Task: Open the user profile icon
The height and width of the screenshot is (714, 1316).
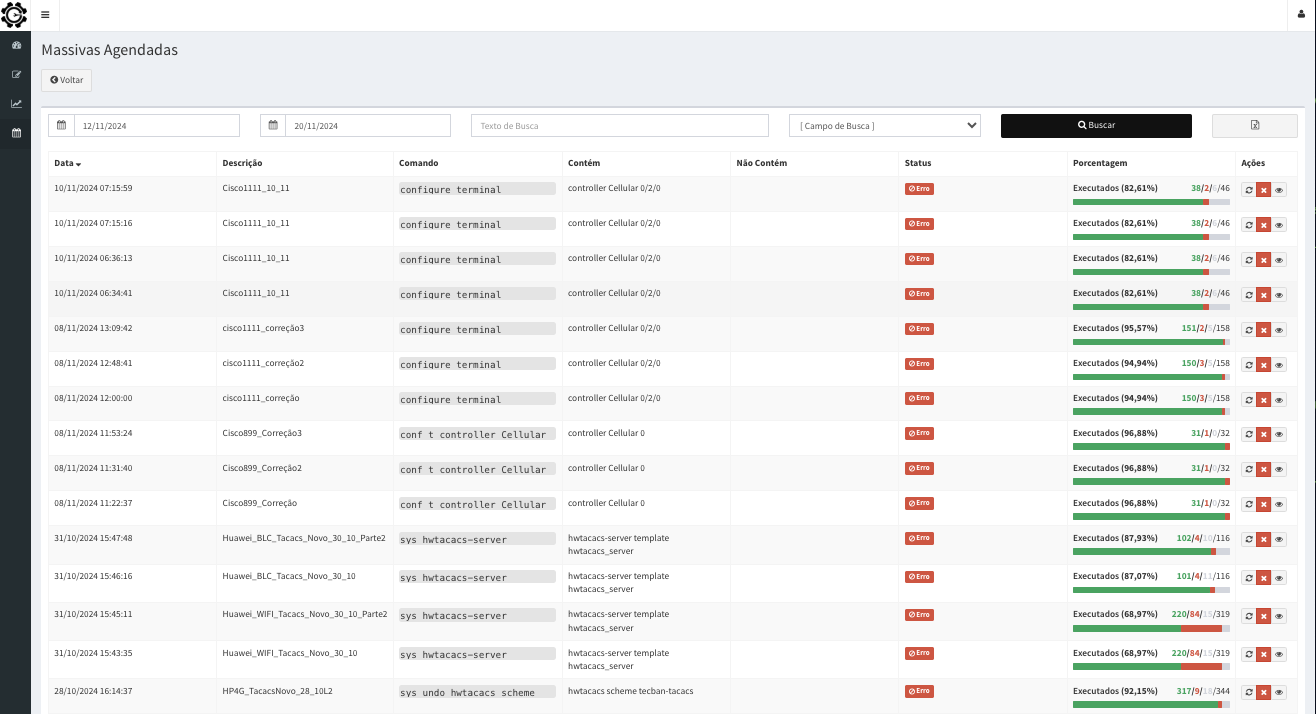Action: tap(1301, 15)
